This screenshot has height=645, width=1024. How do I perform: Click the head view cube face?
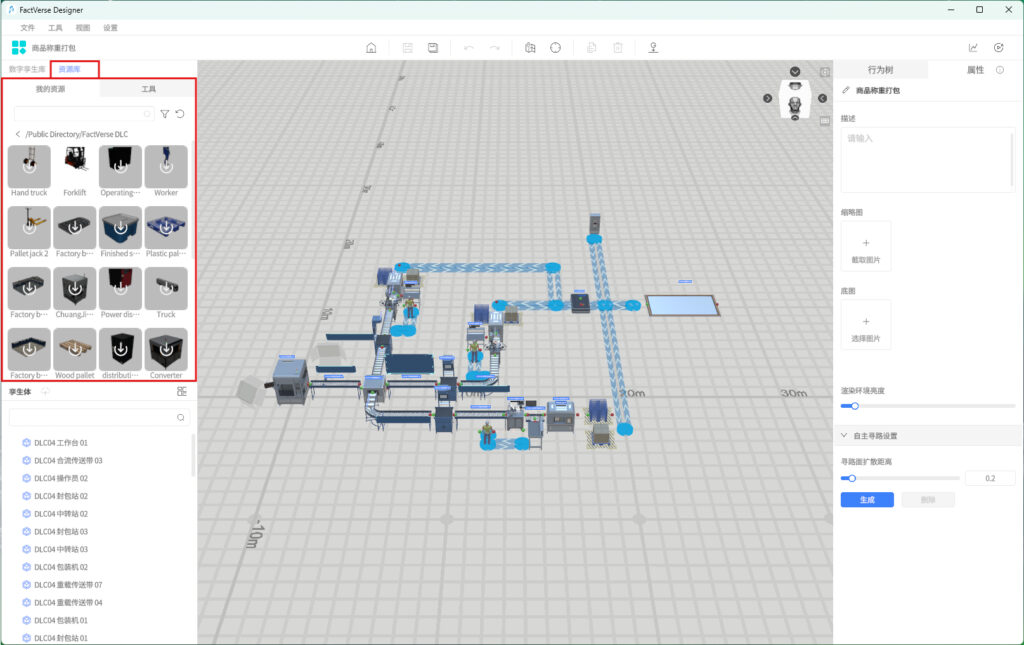coord(795,104)
